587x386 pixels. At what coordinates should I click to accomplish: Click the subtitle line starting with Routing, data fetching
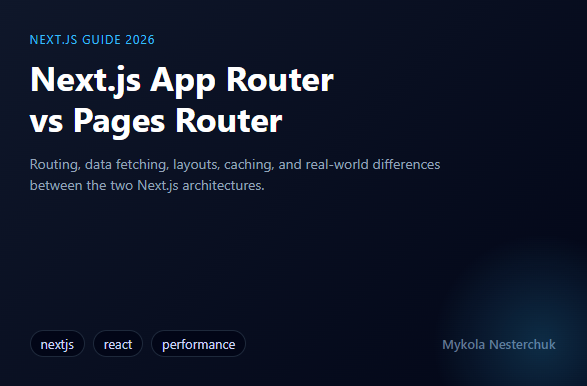point(235,165)
